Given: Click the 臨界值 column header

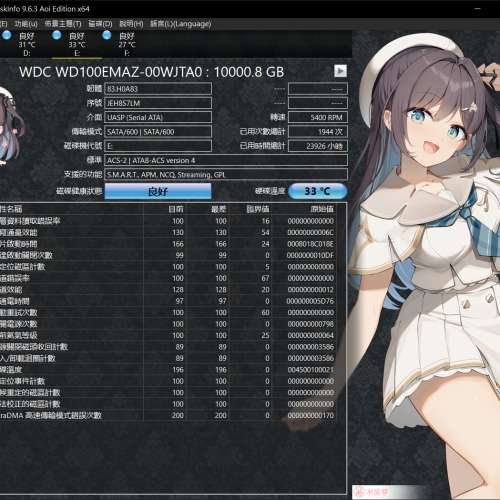Looking at the screenshot, I should 258,209.
